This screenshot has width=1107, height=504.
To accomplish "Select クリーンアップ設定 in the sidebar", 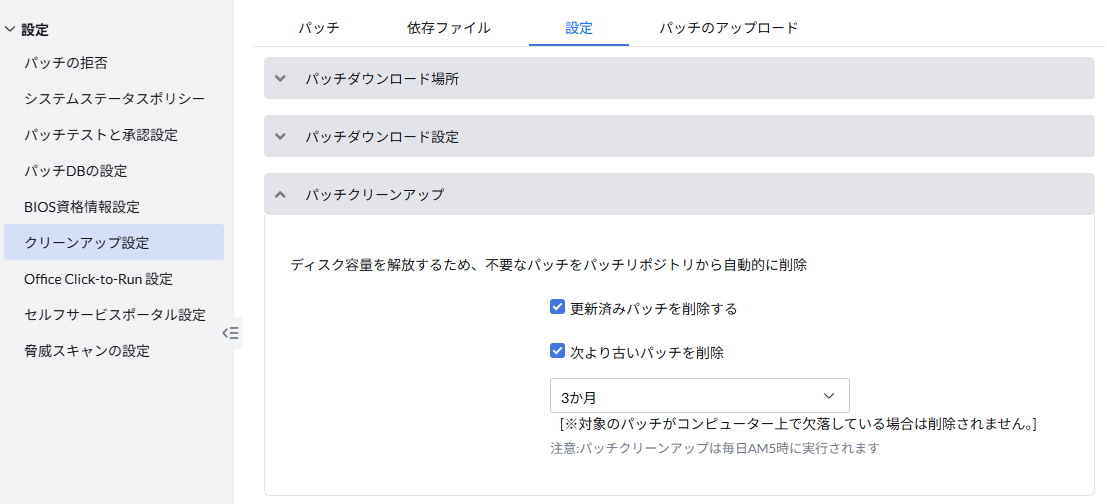I will (x=86, y=243).
